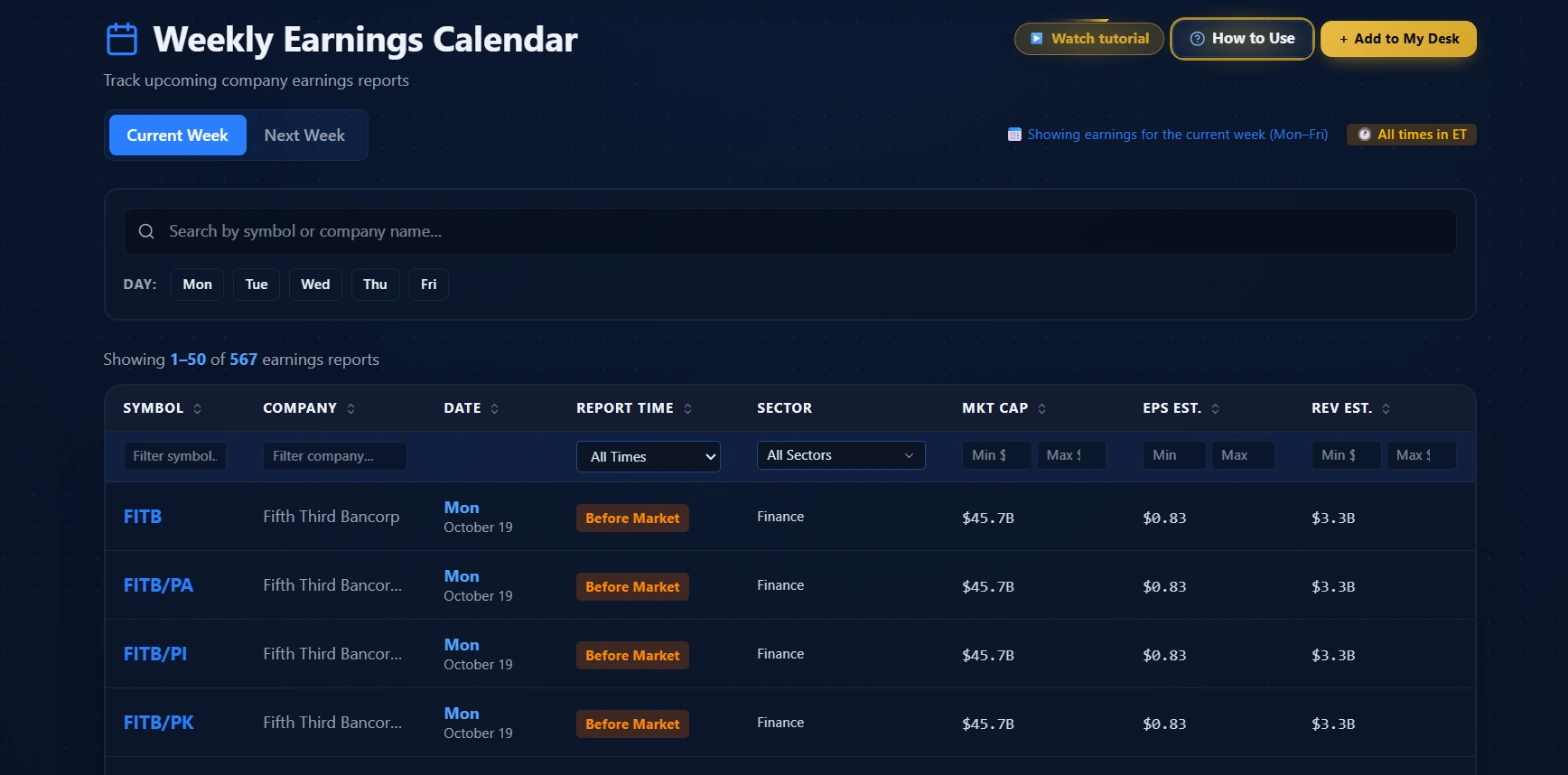
Task: Click the SECTOR column header
Action: [784, 408]
